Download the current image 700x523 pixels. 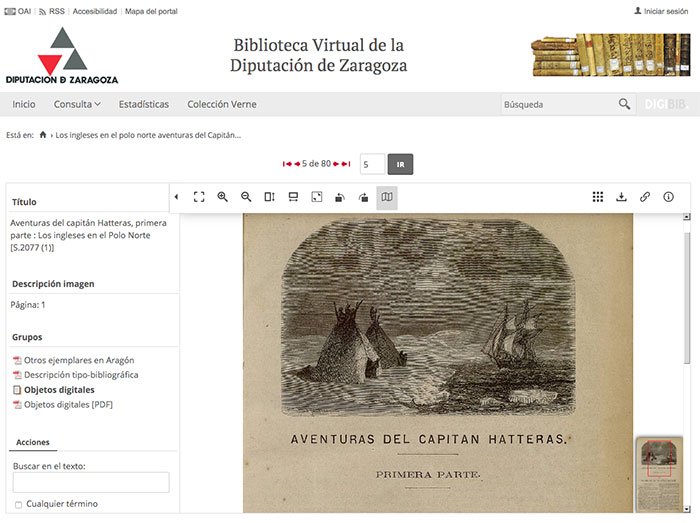(x=621, y=197)
